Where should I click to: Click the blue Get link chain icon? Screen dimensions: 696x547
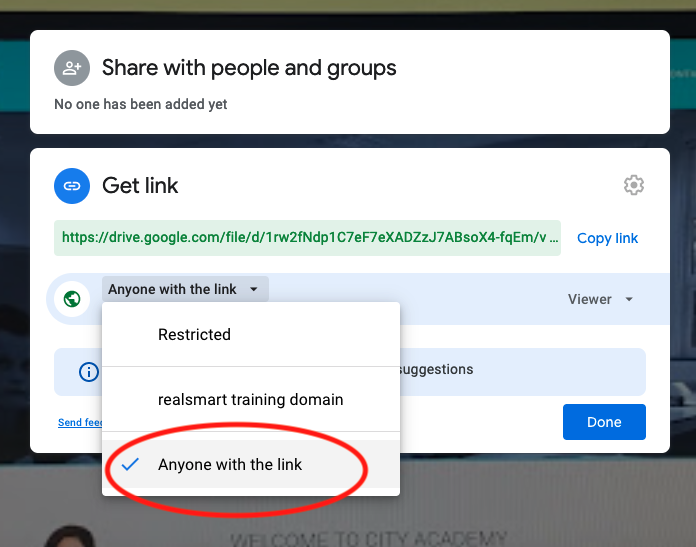(72, 186)
